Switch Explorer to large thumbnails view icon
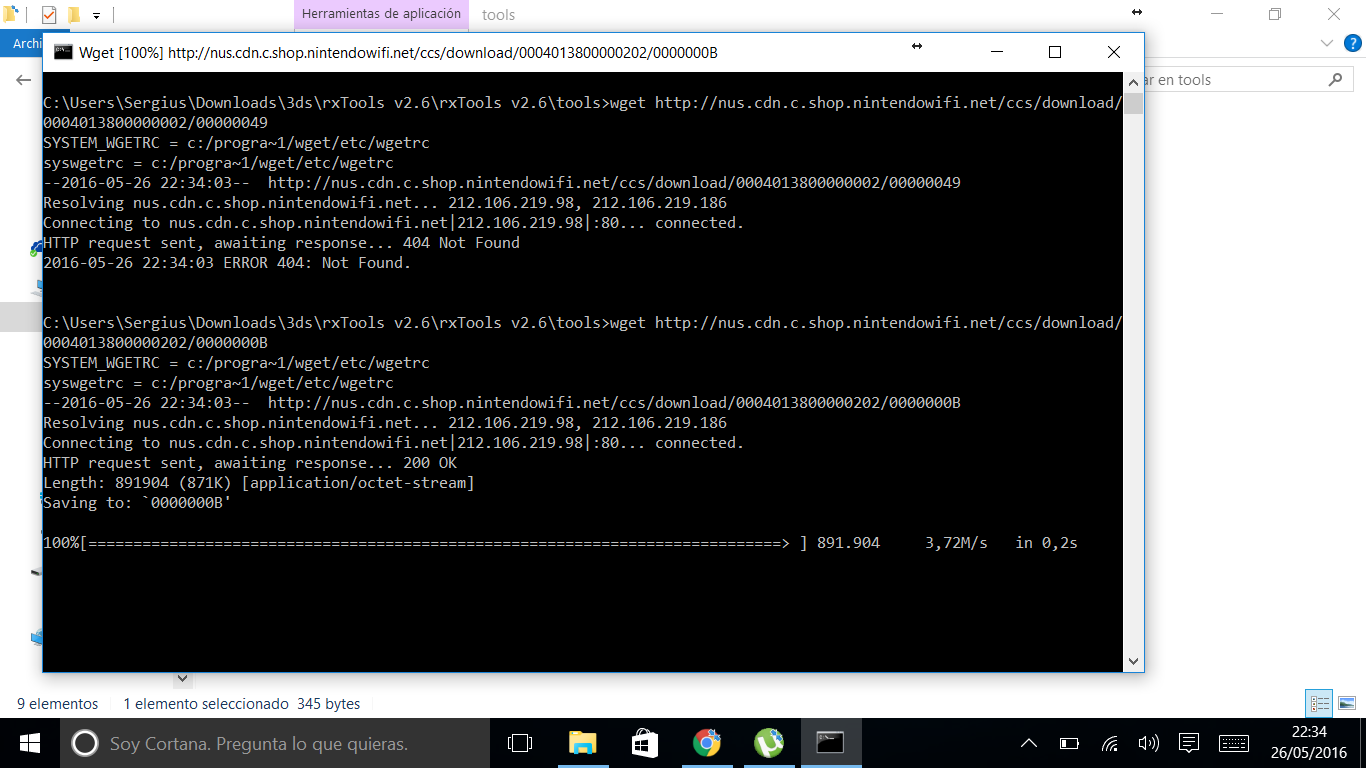Screen dimensions: 1366x768 (1347, 703)
